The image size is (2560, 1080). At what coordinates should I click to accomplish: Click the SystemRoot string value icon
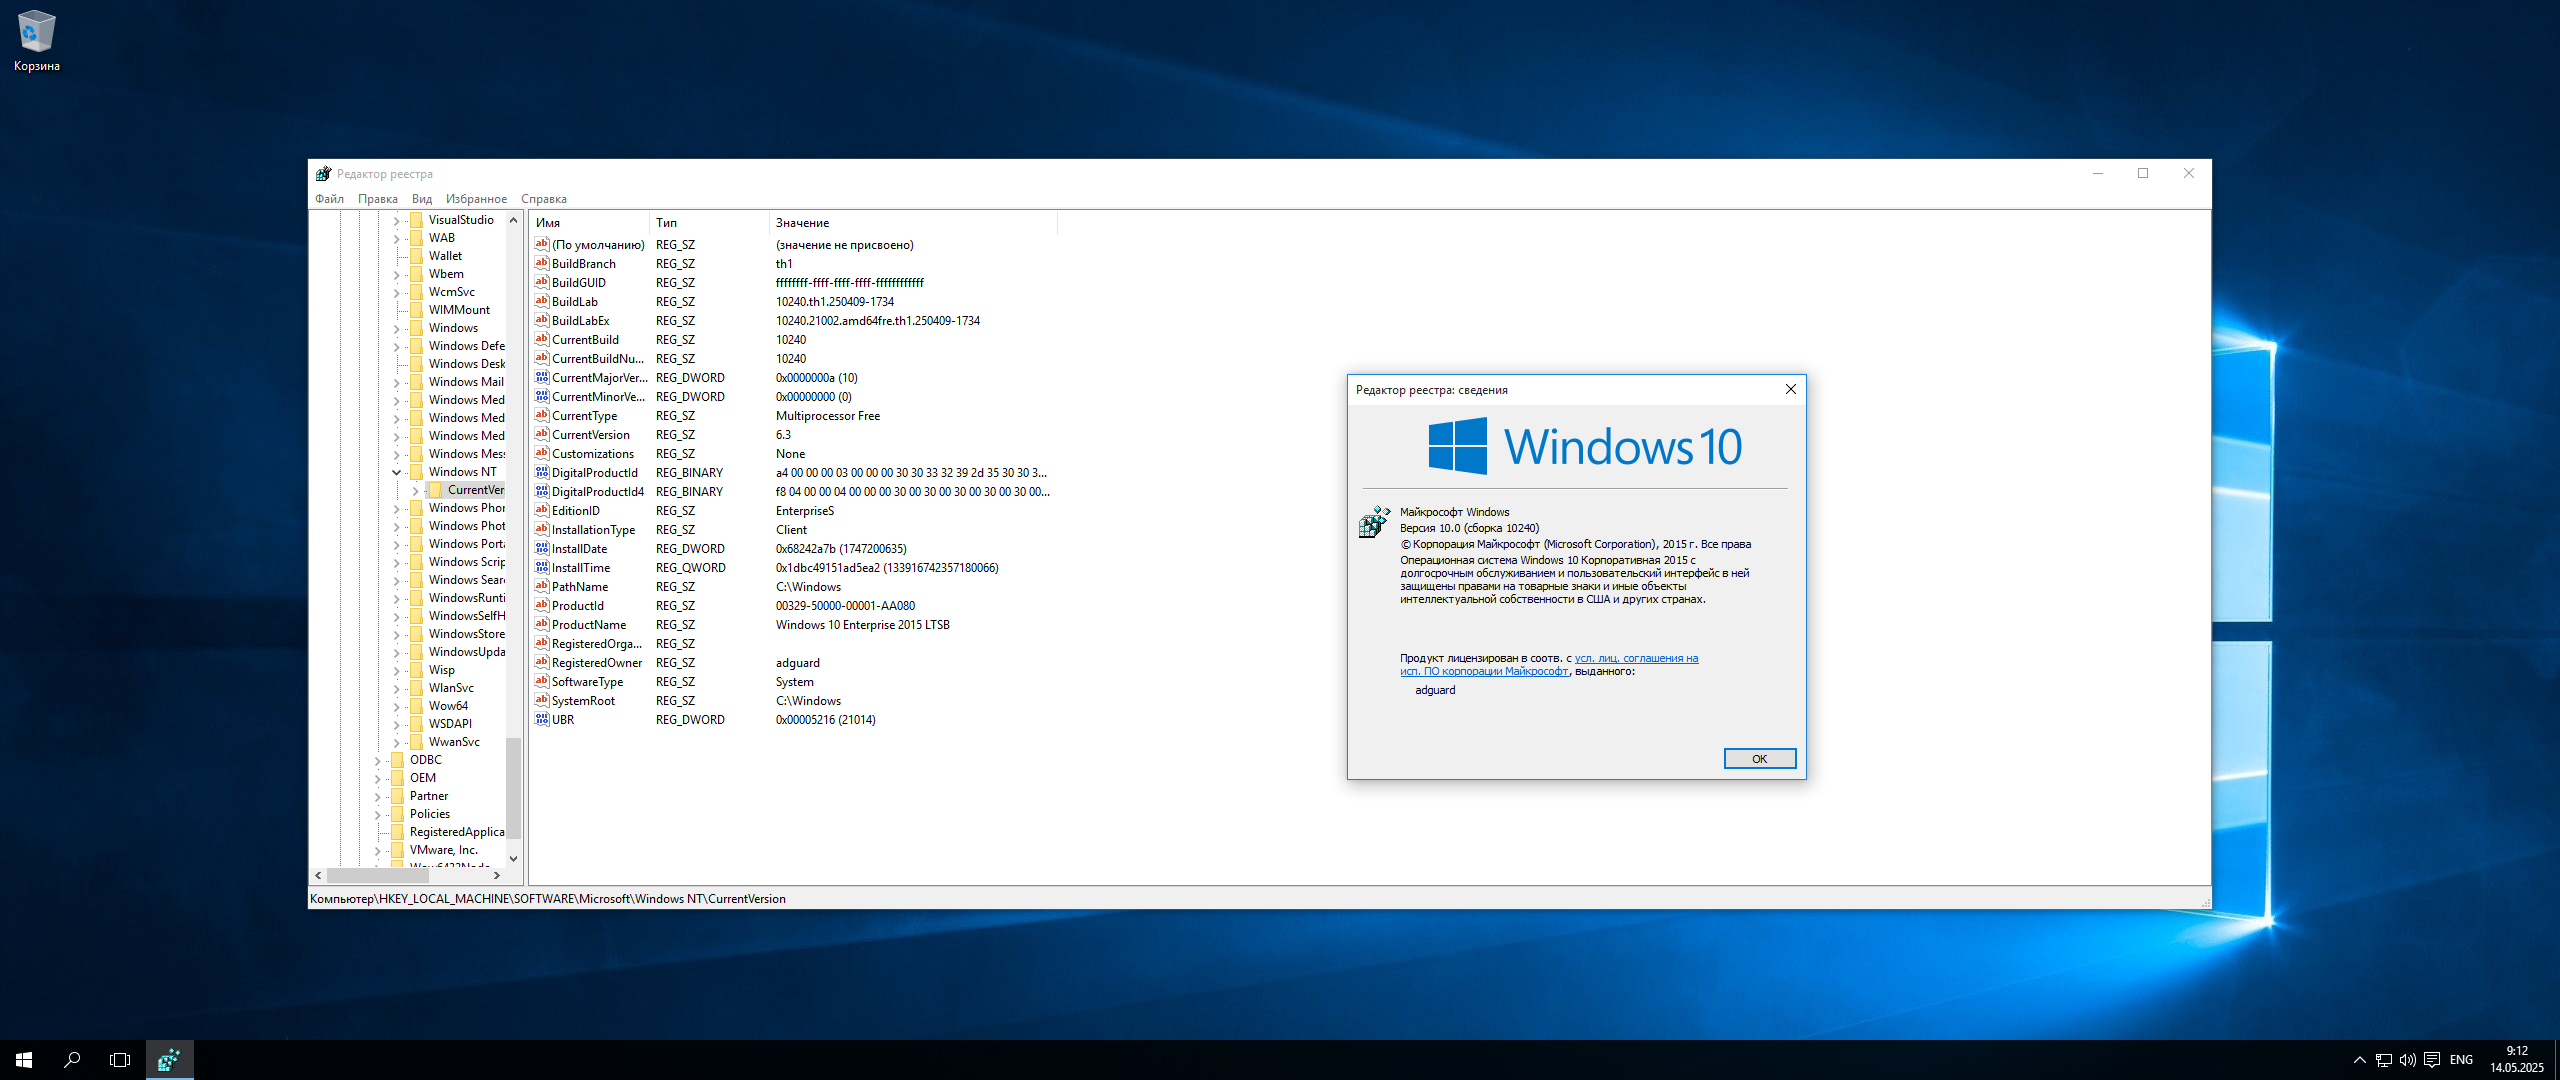542,700
